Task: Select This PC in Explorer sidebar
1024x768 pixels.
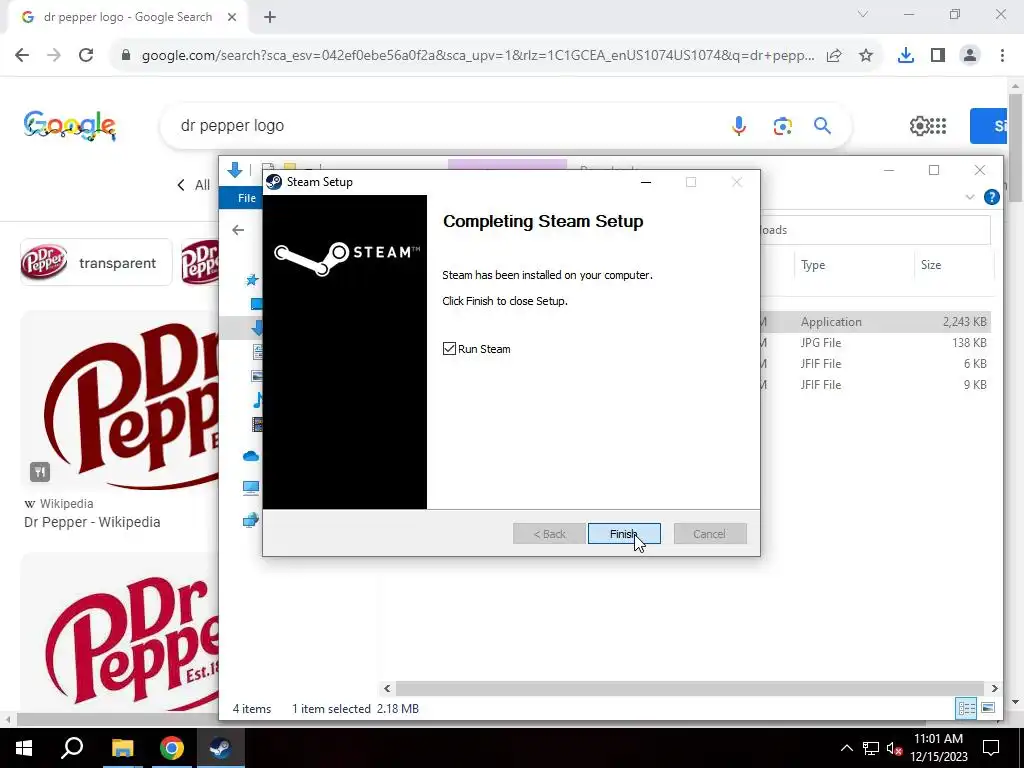Action: [x=251, y=488]
